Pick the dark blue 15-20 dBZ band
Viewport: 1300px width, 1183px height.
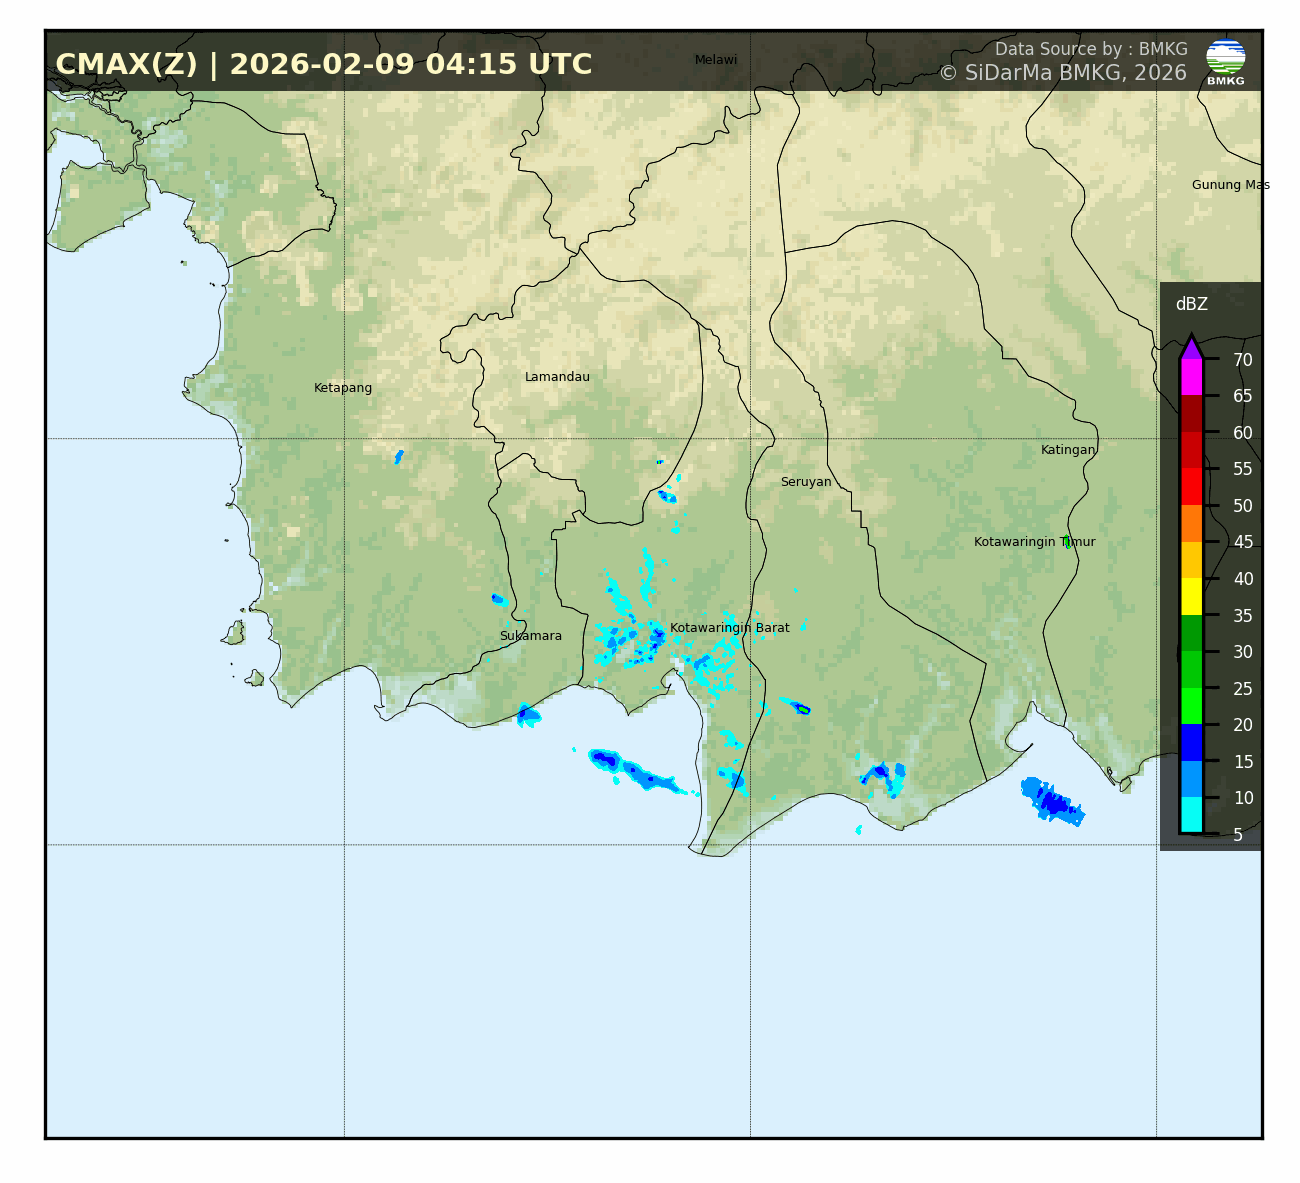[x=1190, y=742]
